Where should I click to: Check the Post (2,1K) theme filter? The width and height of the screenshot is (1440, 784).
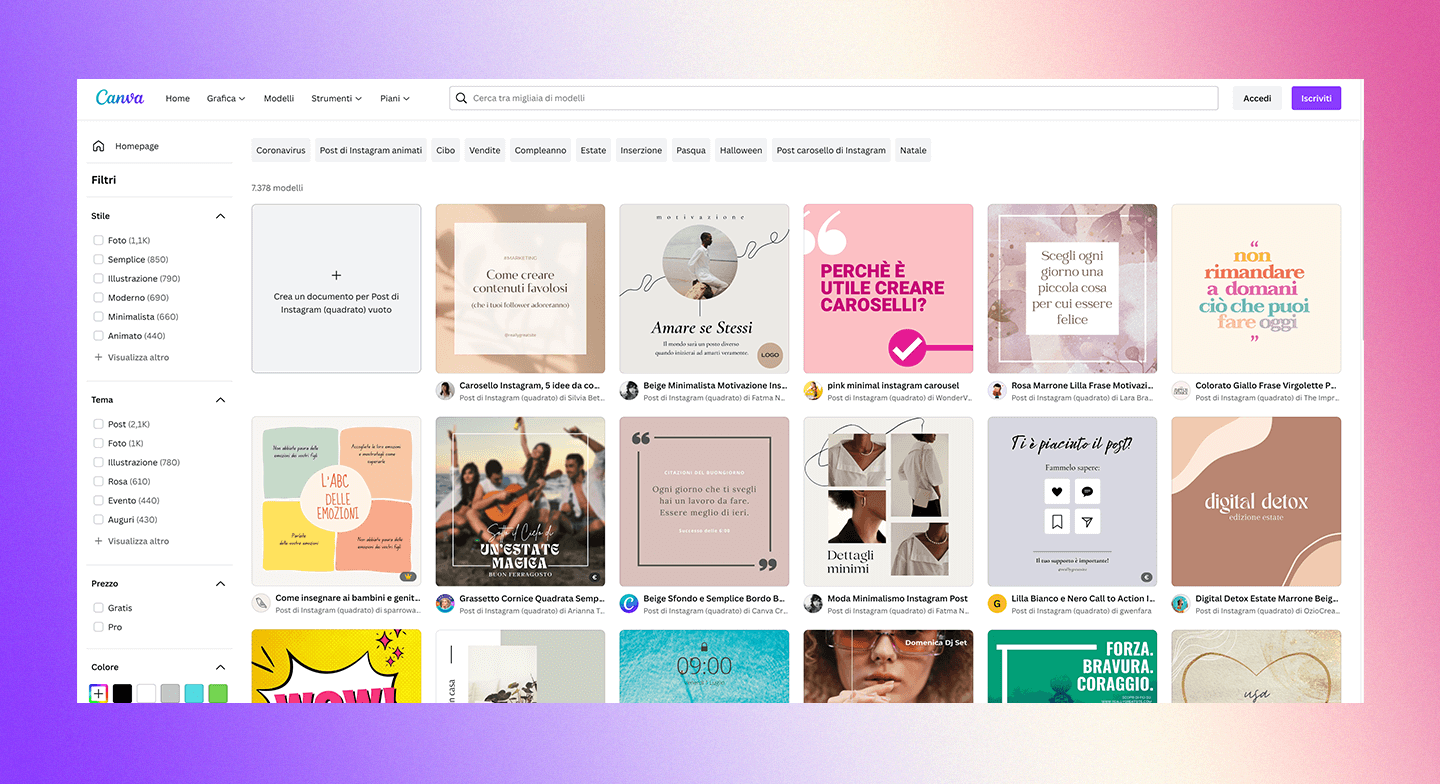coord(98,424)
